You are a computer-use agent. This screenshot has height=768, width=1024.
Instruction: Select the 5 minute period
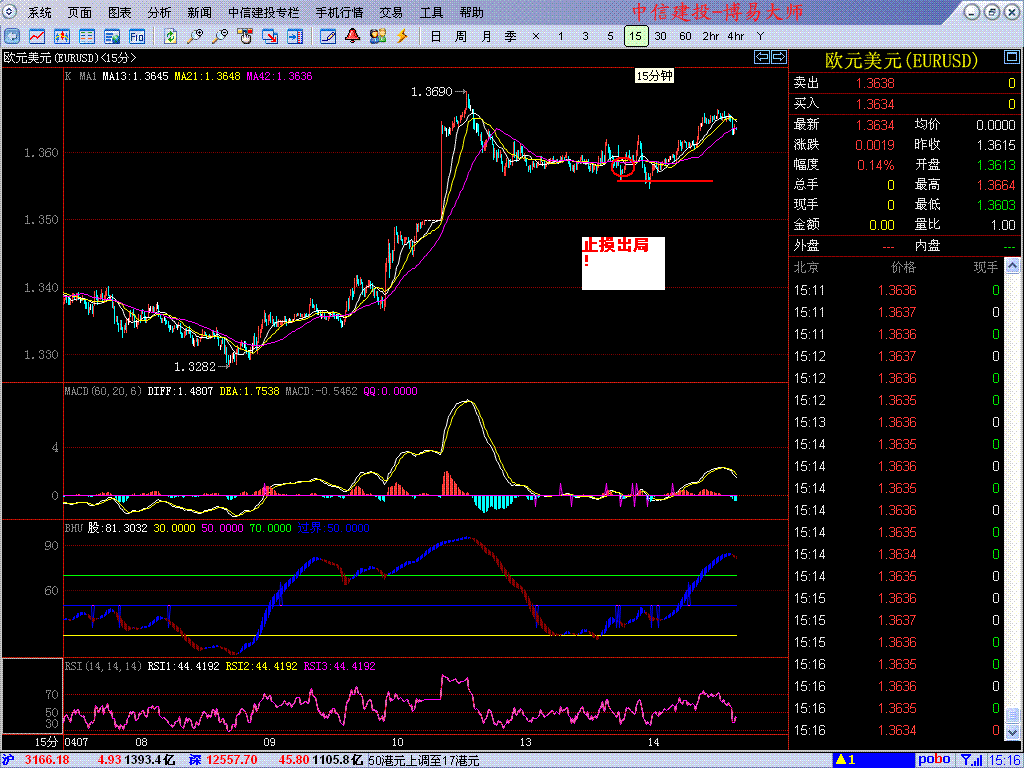click(x=610, y=36)
